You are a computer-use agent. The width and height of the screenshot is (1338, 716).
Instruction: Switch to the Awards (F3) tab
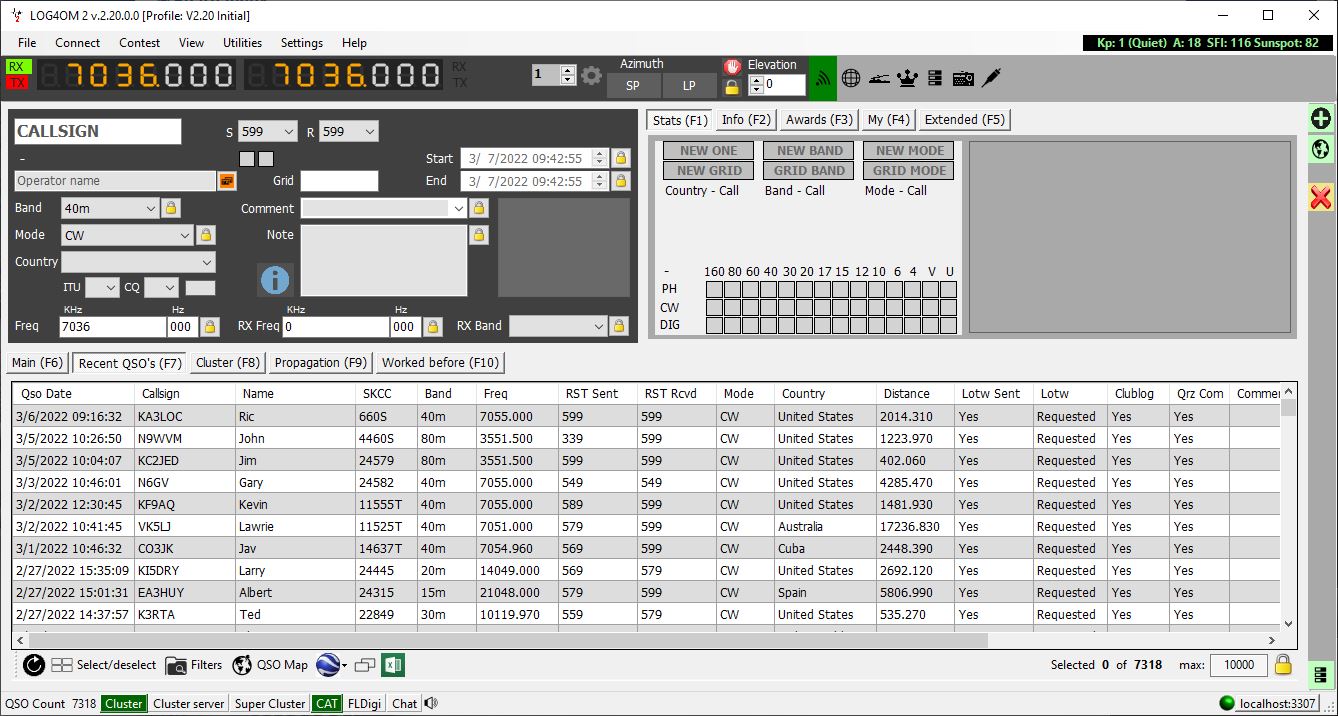[x=819, y=120]
